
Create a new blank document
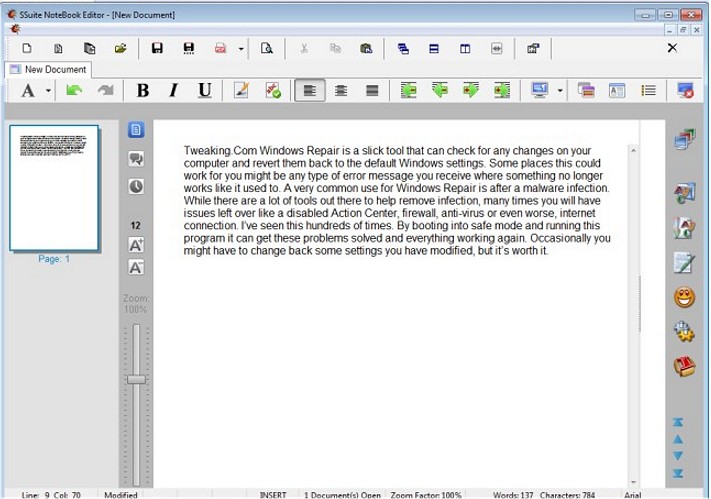(x=27, y=48)
